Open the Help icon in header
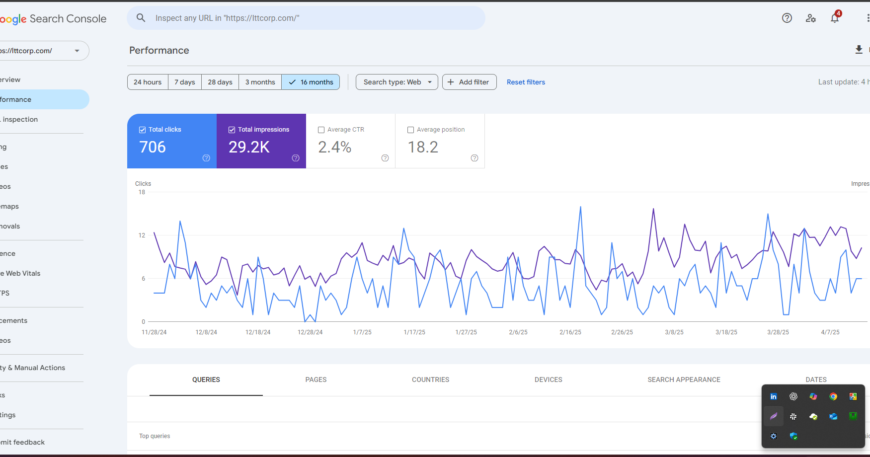 [787, 18]
